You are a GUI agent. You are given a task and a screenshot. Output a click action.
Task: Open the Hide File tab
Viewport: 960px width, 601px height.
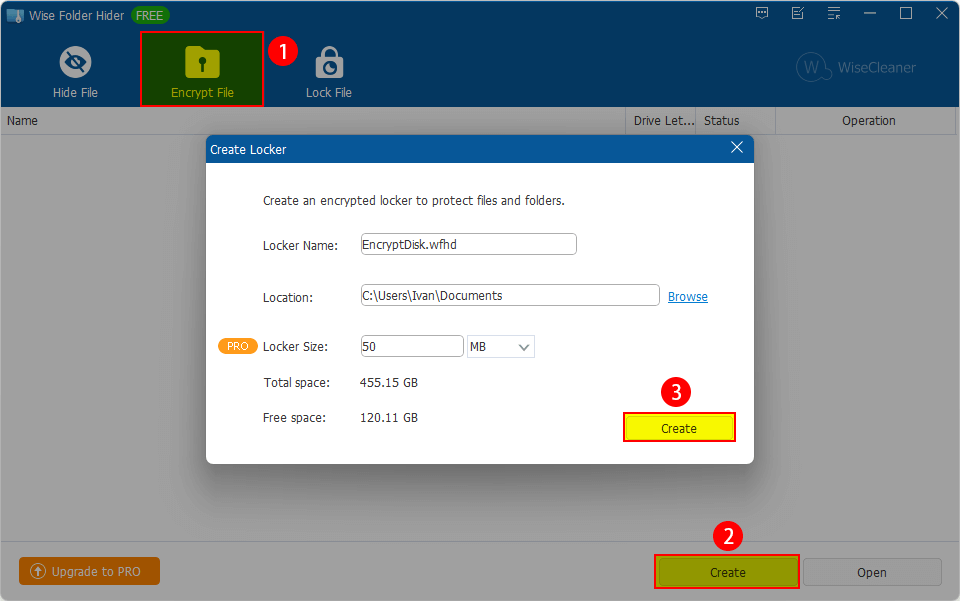coord(75,72)
